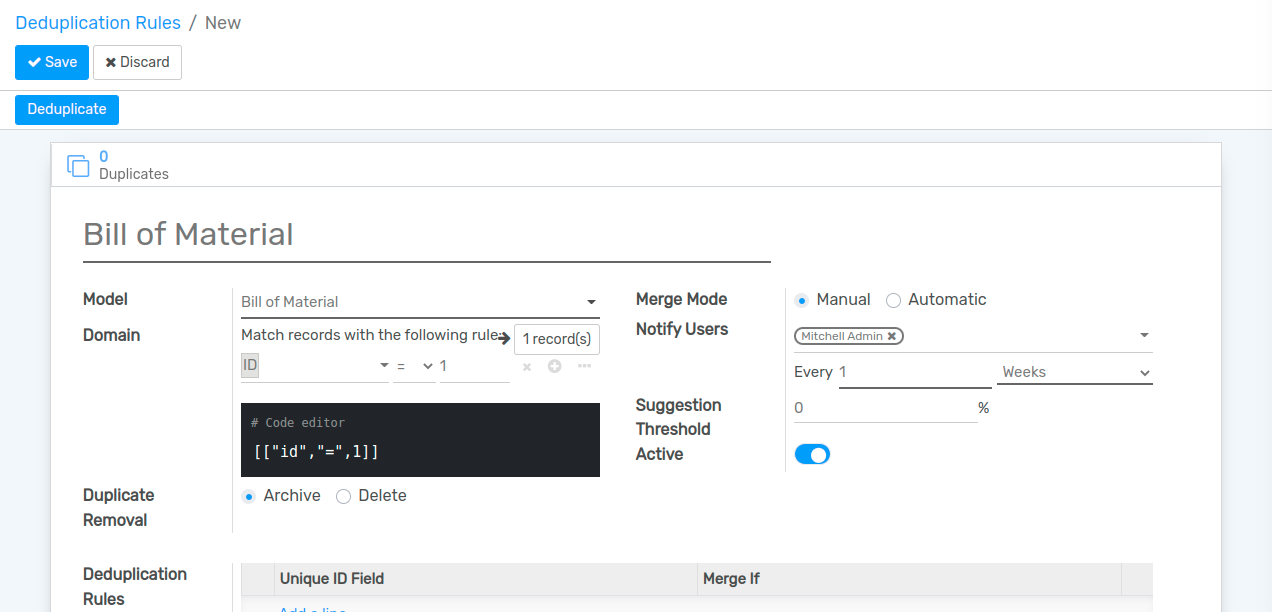Select Automatic merge mode
This screenshot has height=612, width=1272.
tap(894, 300)
